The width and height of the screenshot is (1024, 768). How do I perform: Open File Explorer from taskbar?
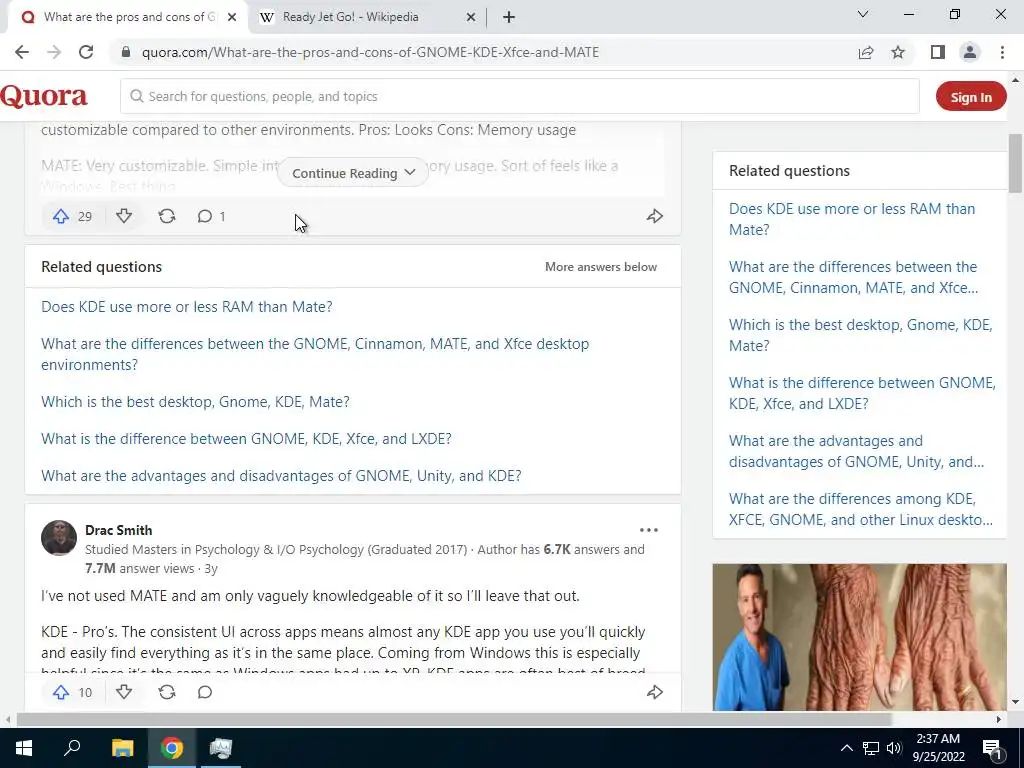122,748
